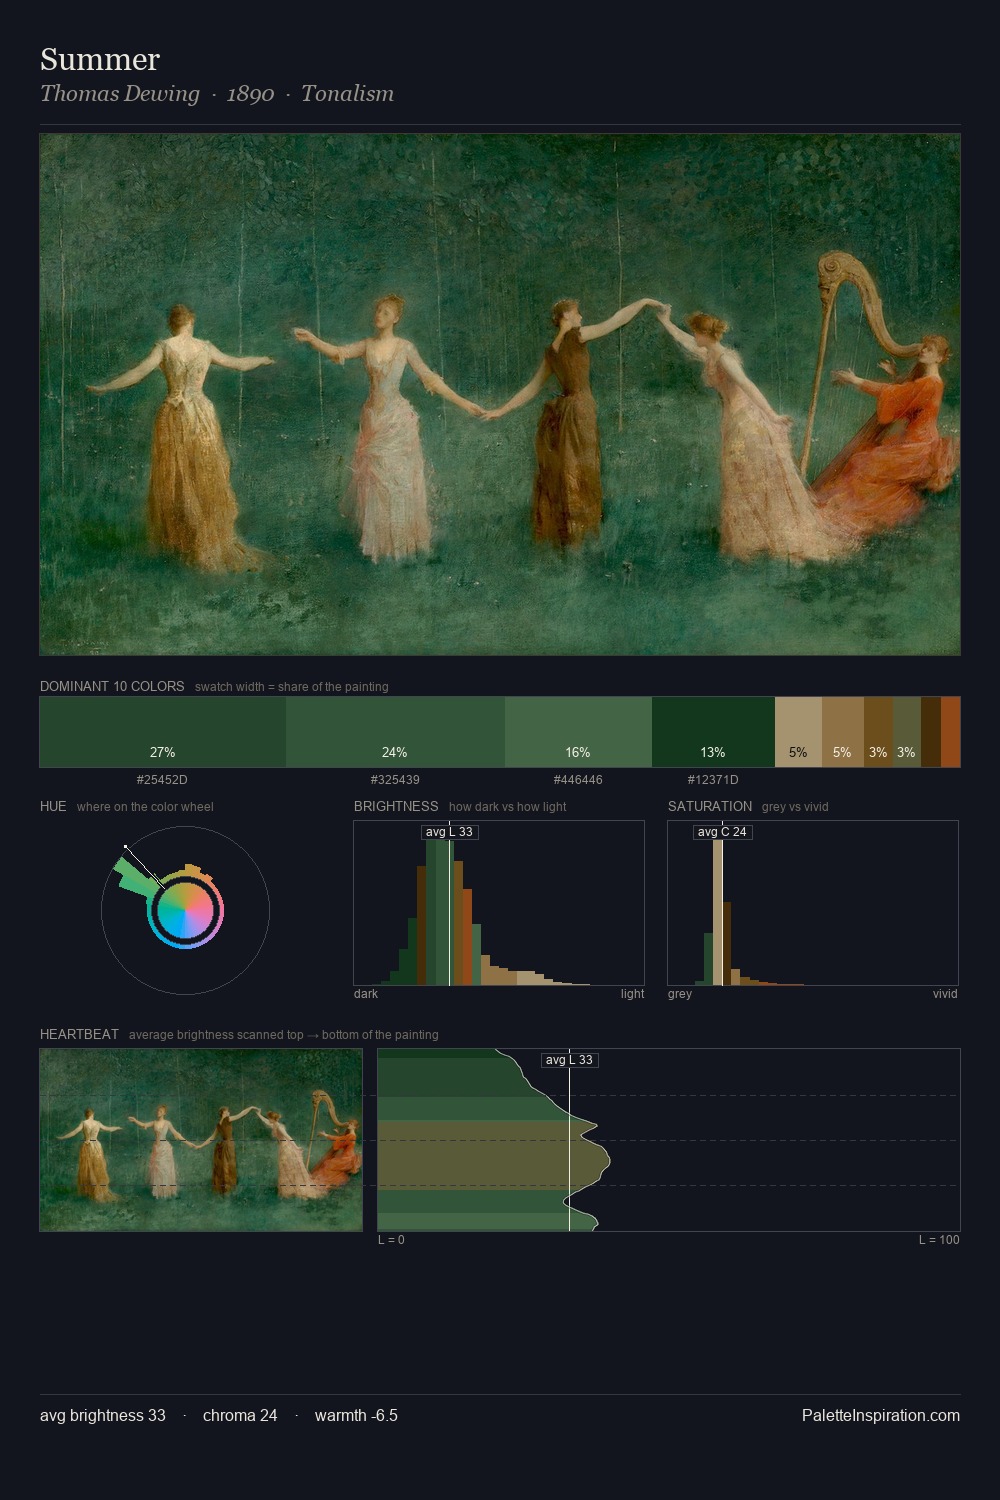Click the "DOMINANT 10 COLORS" heading
Viewport: 1000px width, 1500px height.
[112, 686]
